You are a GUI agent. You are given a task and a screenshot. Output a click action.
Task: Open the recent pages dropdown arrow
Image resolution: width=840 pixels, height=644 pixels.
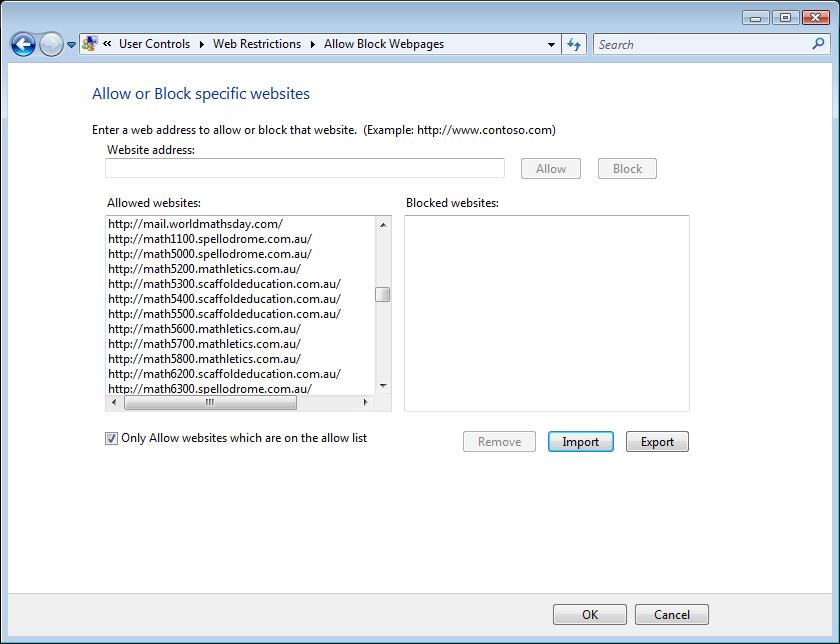71,45
